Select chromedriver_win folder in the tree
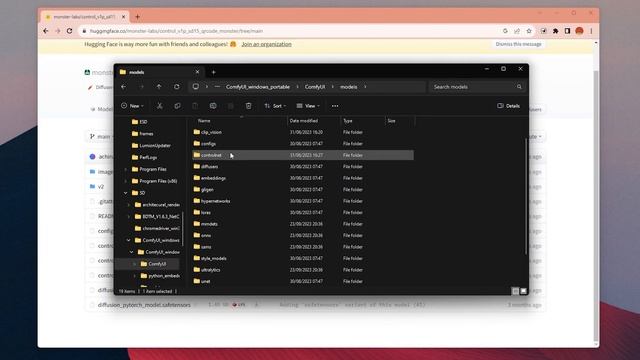Image resolution: width=640 pixels, height=360 pixels. (157, 228)
